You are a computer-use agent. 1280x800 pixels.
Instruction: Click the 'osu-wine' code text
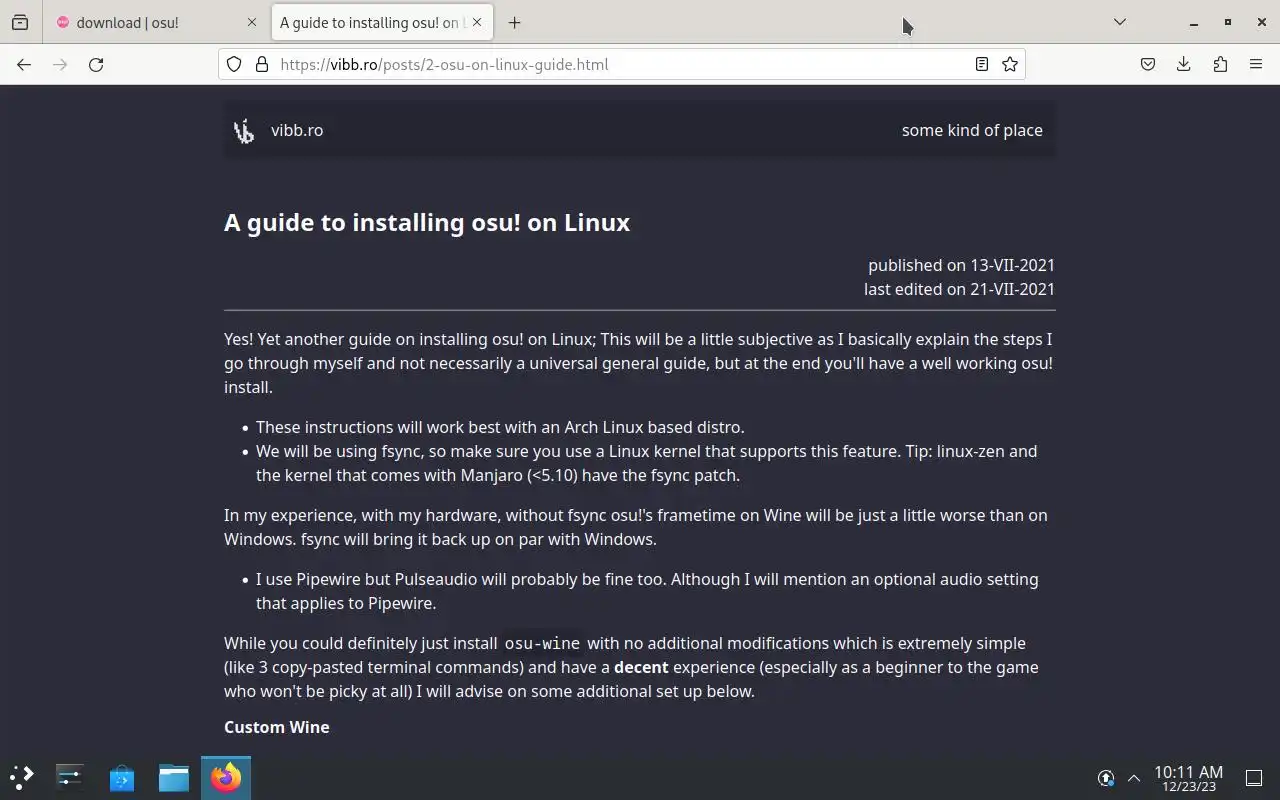click(542, 643)
